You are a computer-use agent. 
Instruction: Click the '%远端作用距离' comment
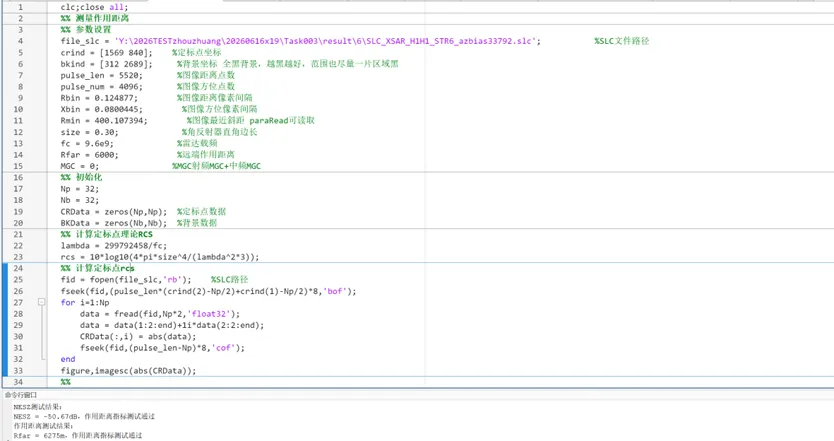pos(205,155)
